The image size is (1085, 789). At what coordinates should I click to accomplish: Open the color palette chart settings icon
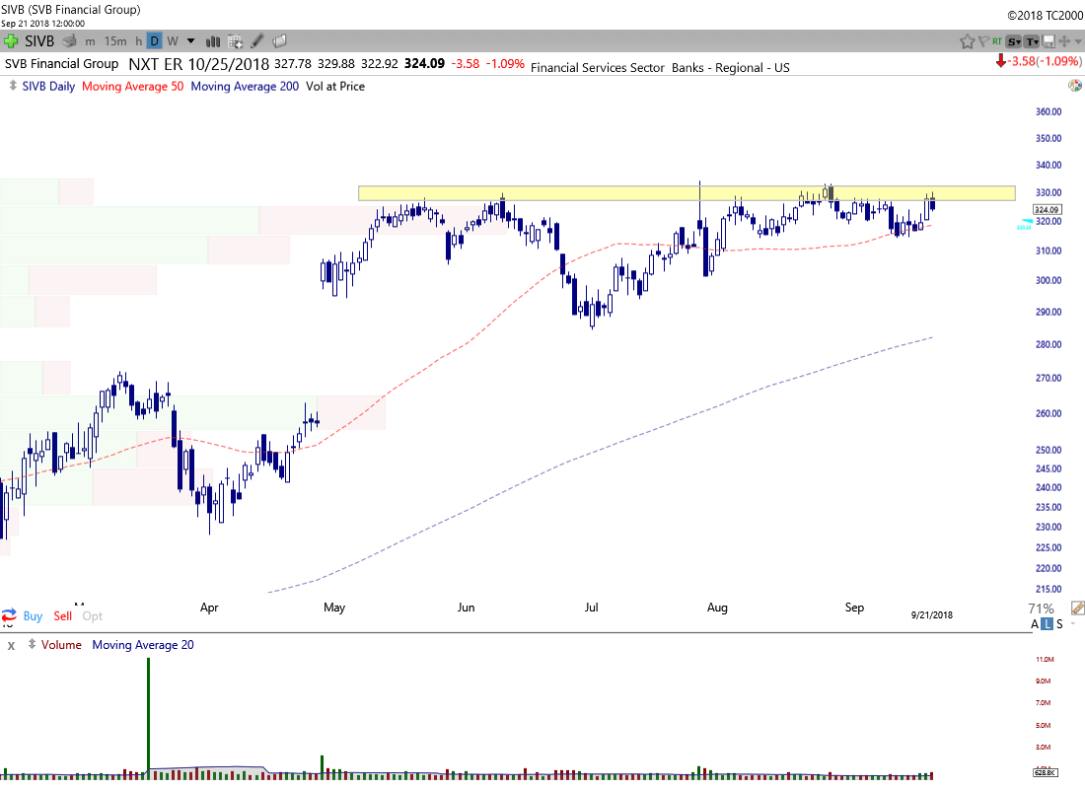70,41
